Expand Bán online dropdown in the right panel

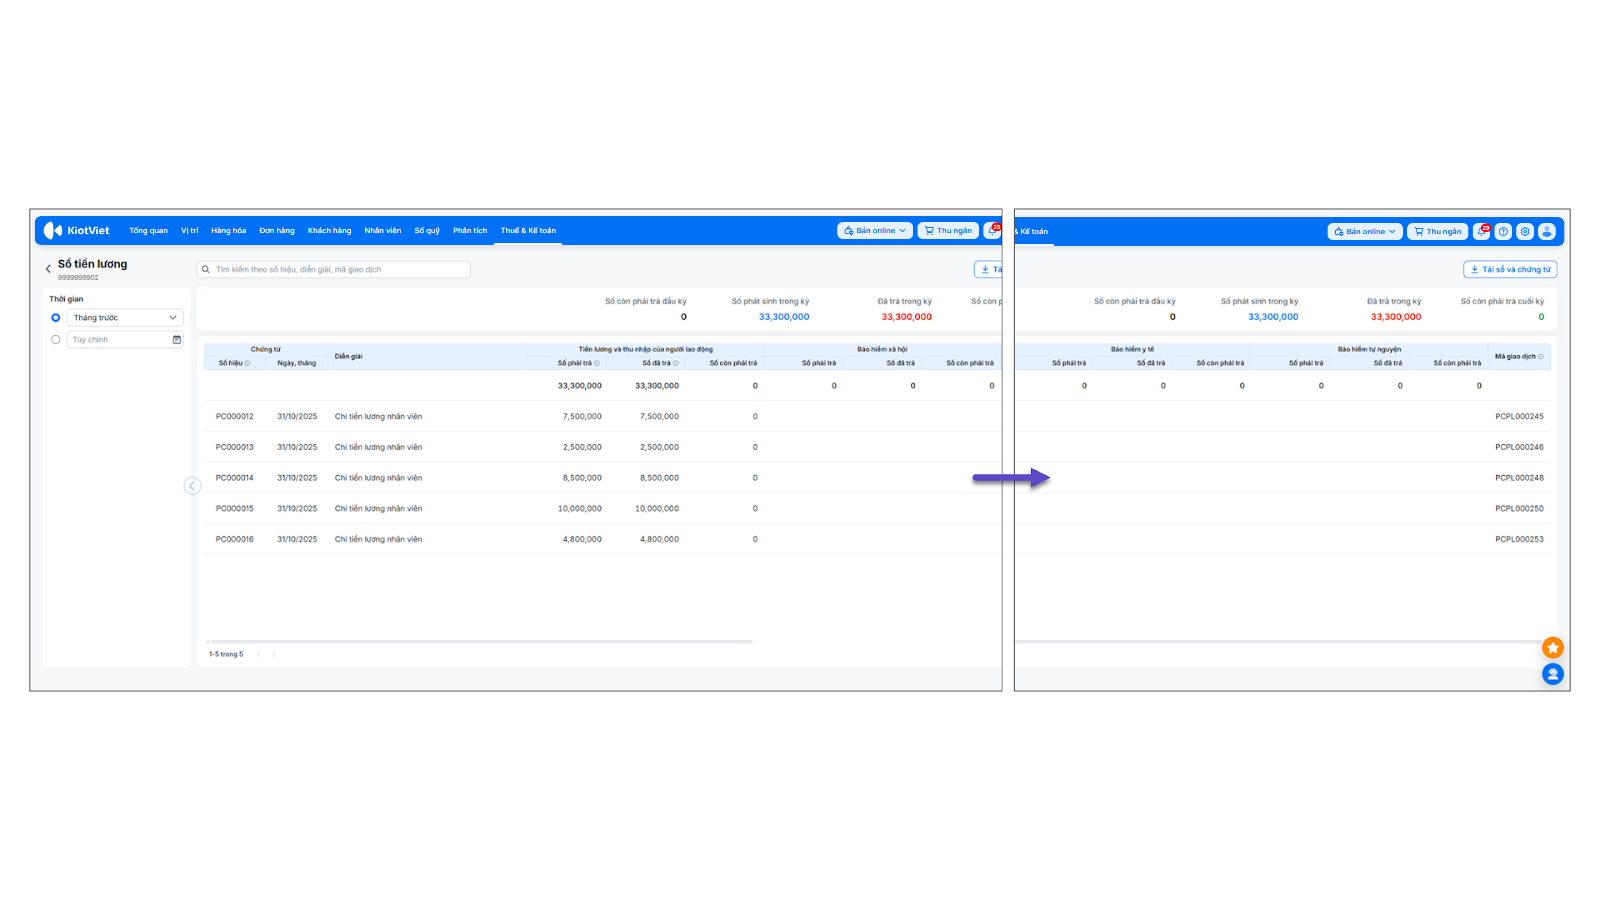click(1365, 231)
